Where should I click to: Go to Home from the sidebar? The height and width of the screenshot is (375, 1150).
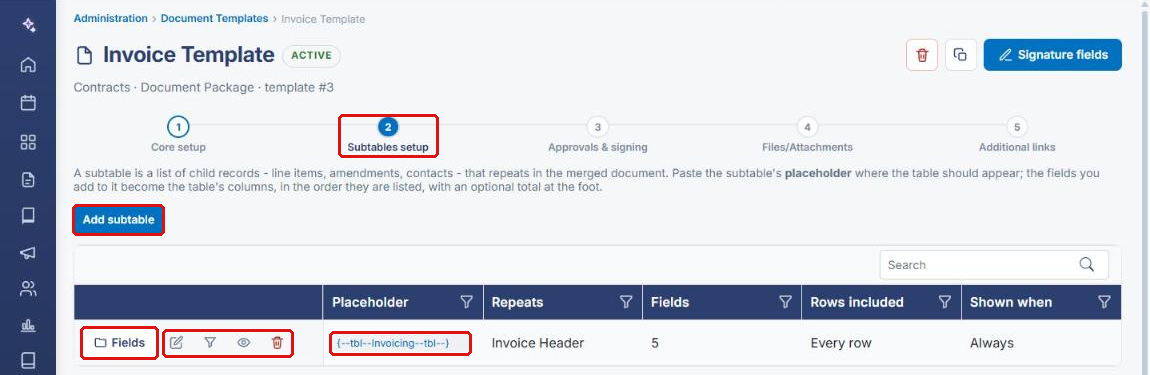coord(28,65)
